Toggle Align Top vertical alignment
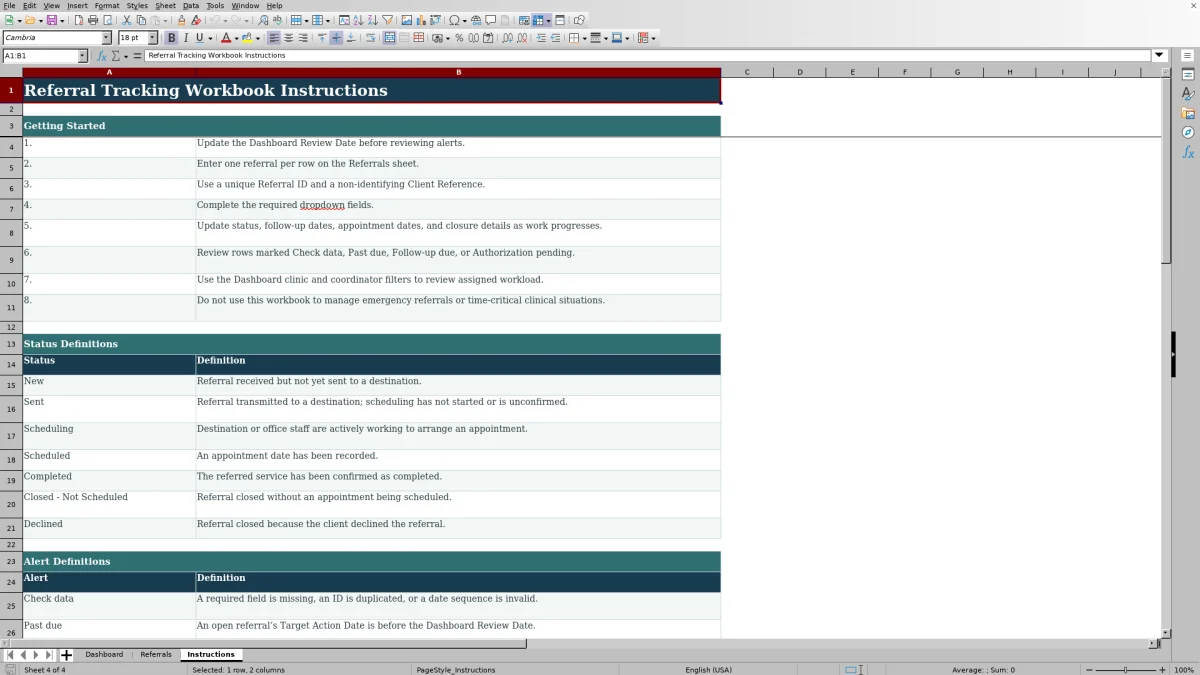The width and height of the screenshot is (1200, 675). click(x=322, y=38)
